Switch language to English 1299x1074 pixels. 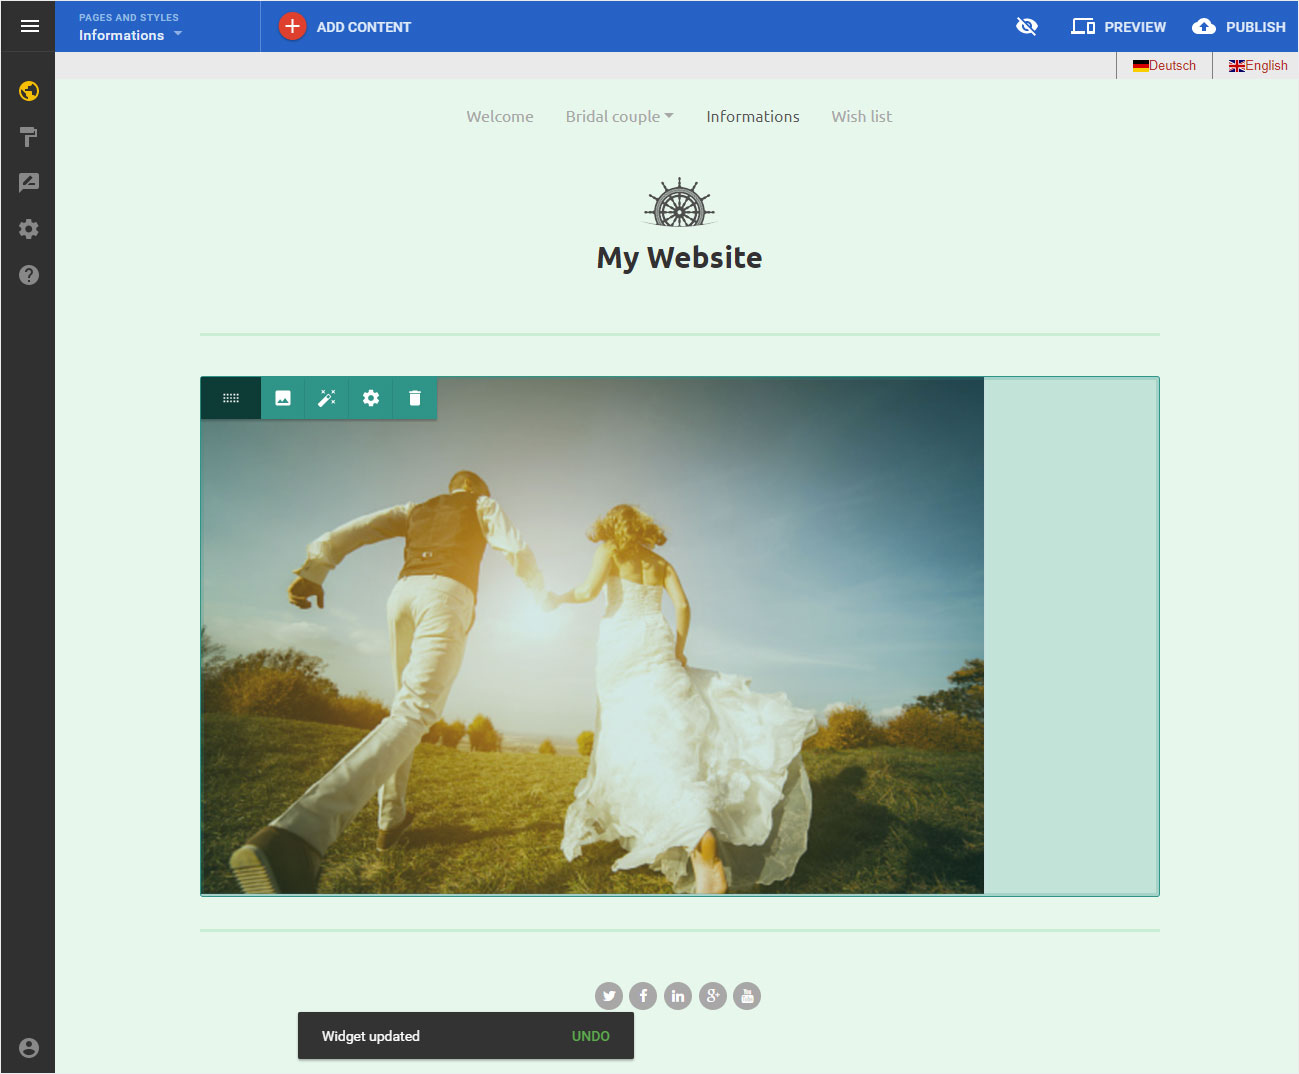[x=1258, y=65]
